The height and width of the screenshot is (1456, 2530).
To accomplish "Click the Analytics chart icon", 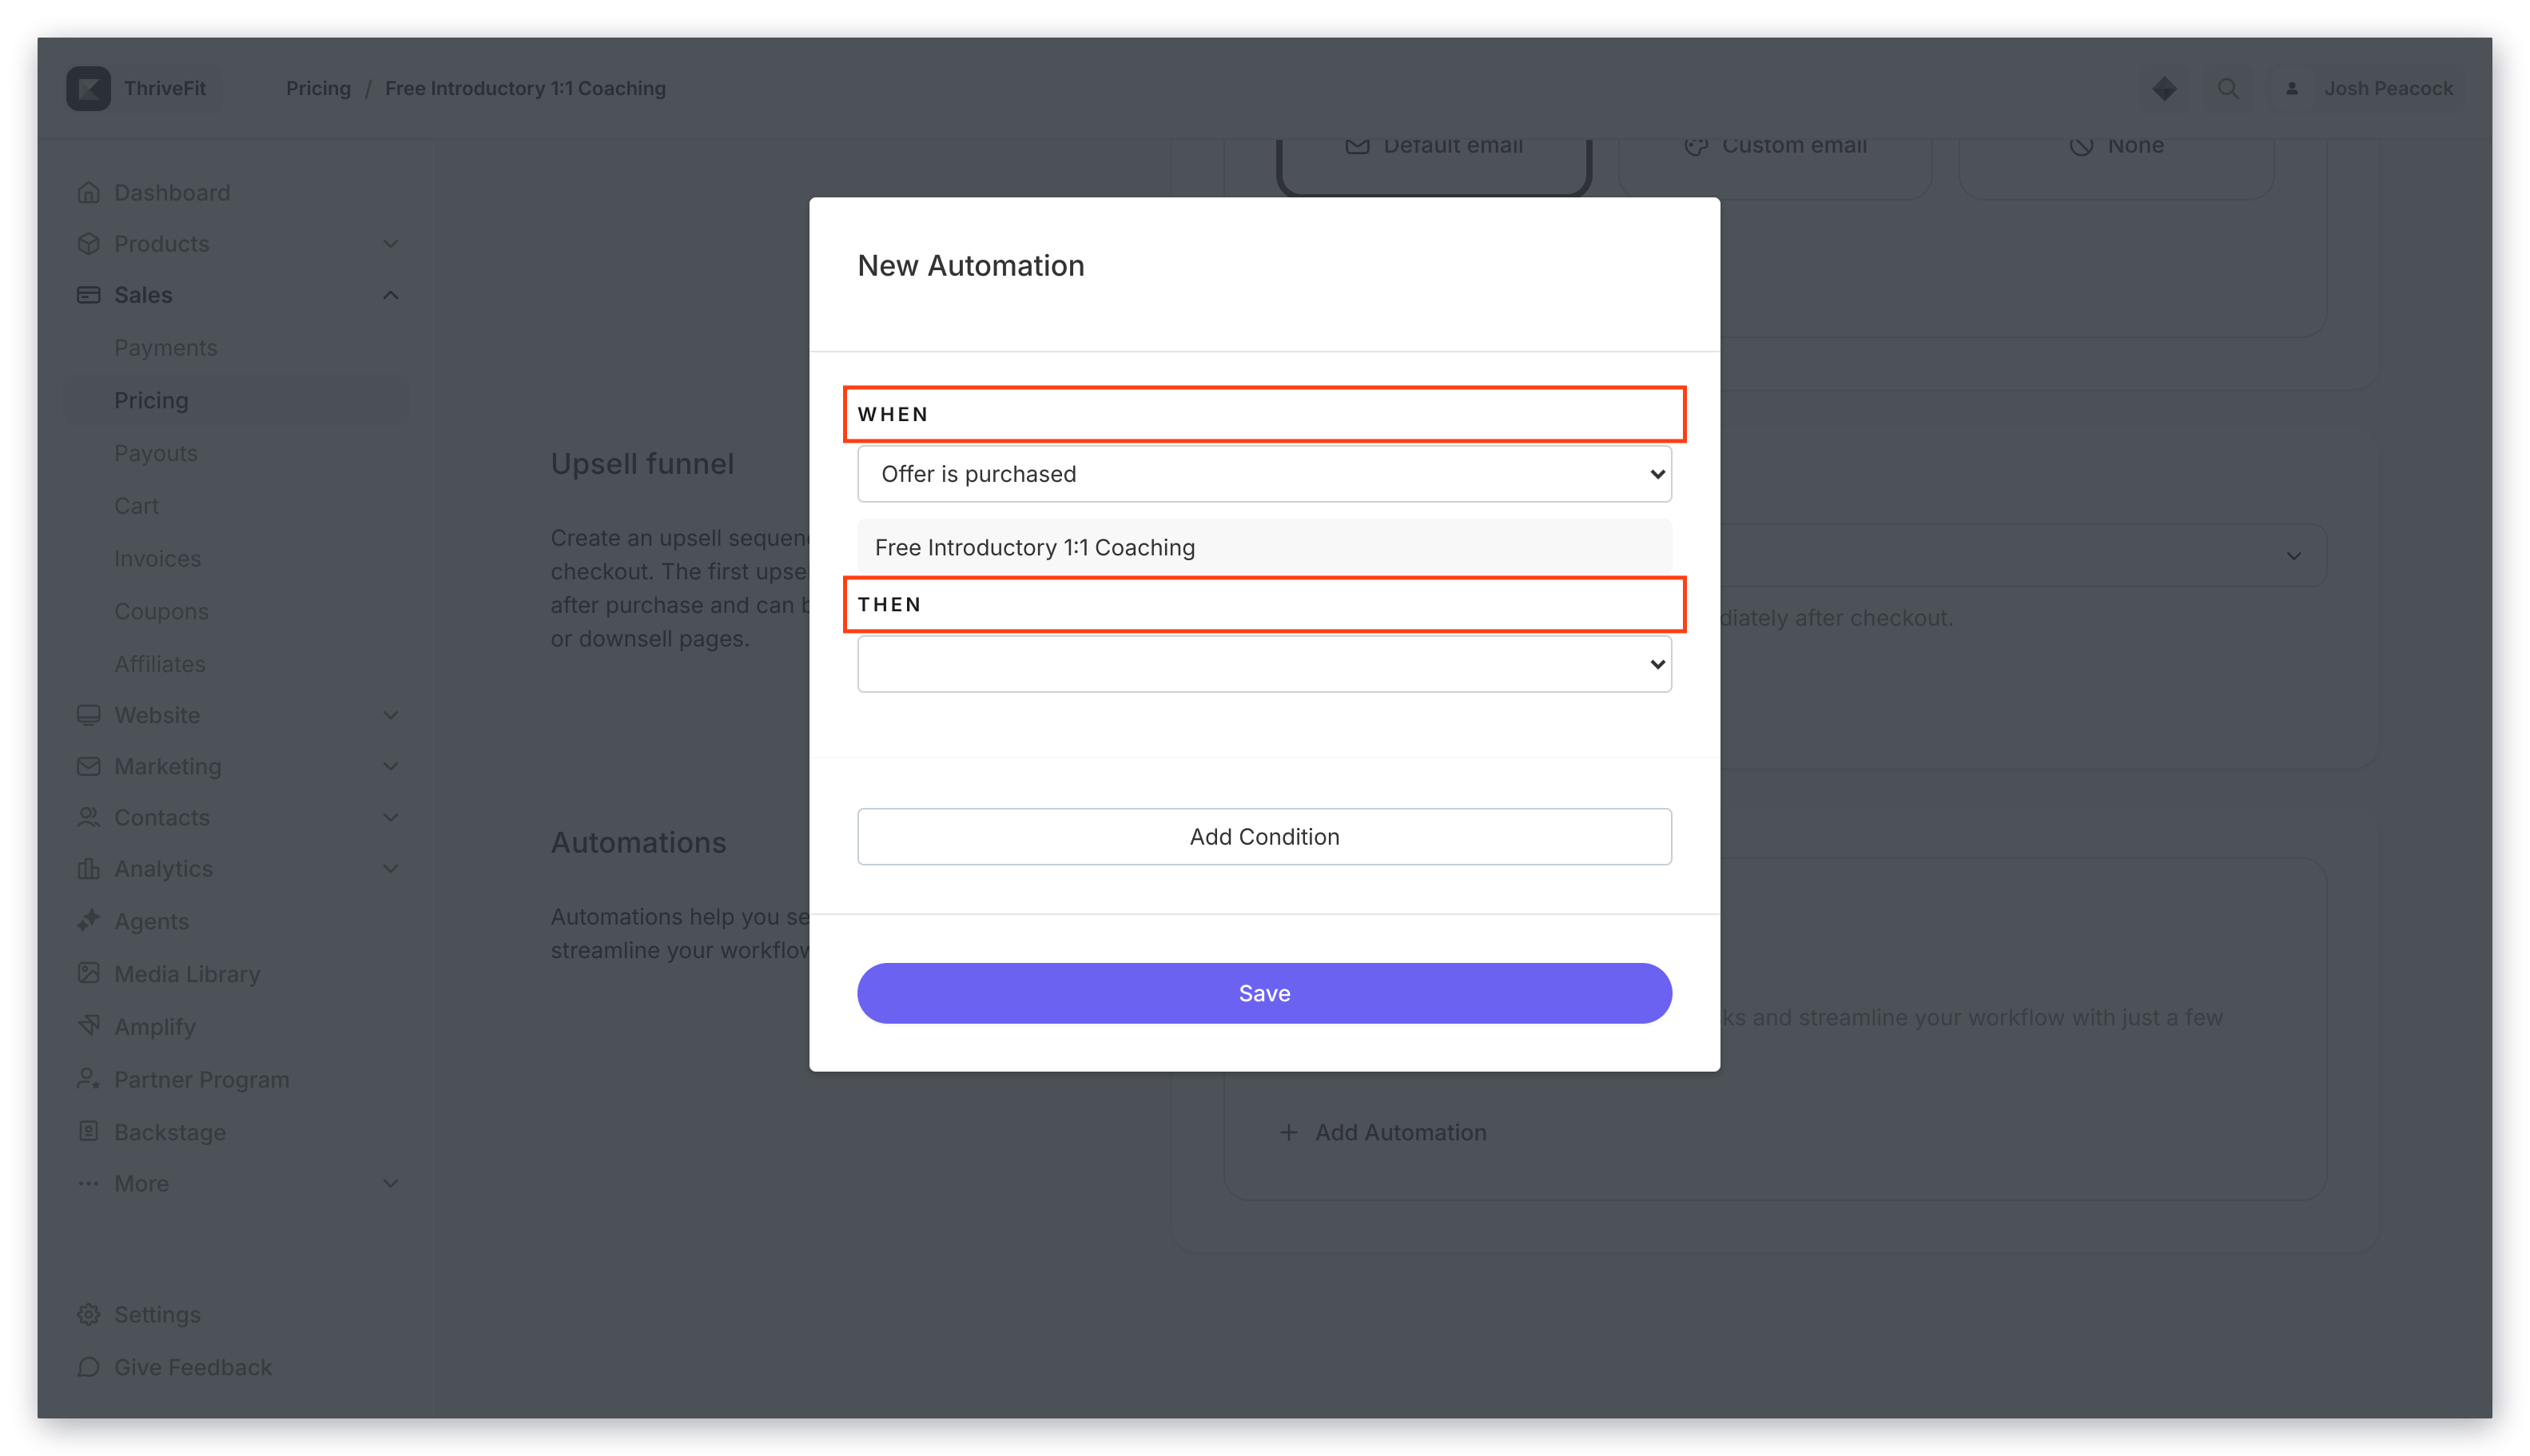I will tap(88, 868).
